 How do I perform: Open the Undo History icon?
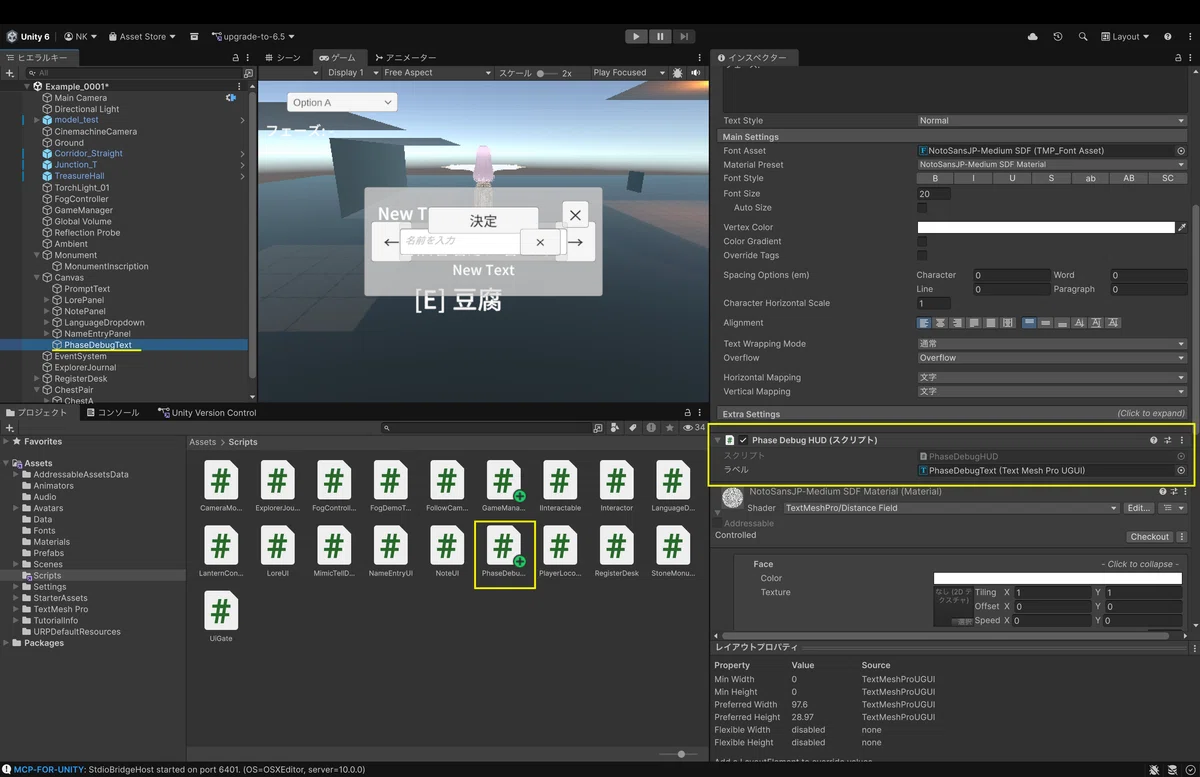(1058, 37)
